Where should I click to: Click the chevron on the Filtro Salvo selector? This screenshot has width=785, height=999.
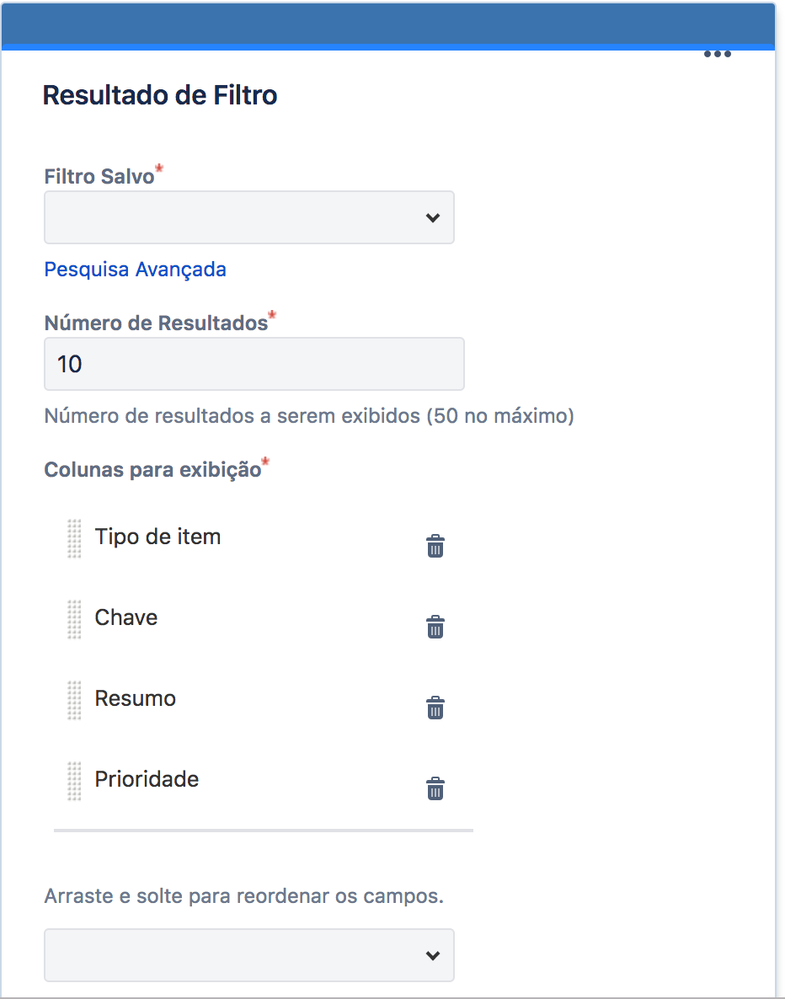click(433, 217)
